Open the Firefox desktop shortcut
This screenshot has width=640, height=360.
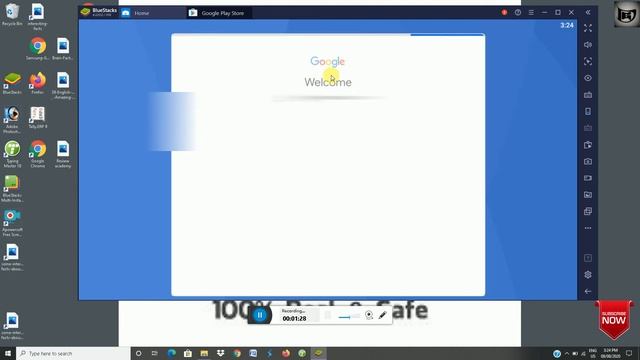(x=38, y=83)
